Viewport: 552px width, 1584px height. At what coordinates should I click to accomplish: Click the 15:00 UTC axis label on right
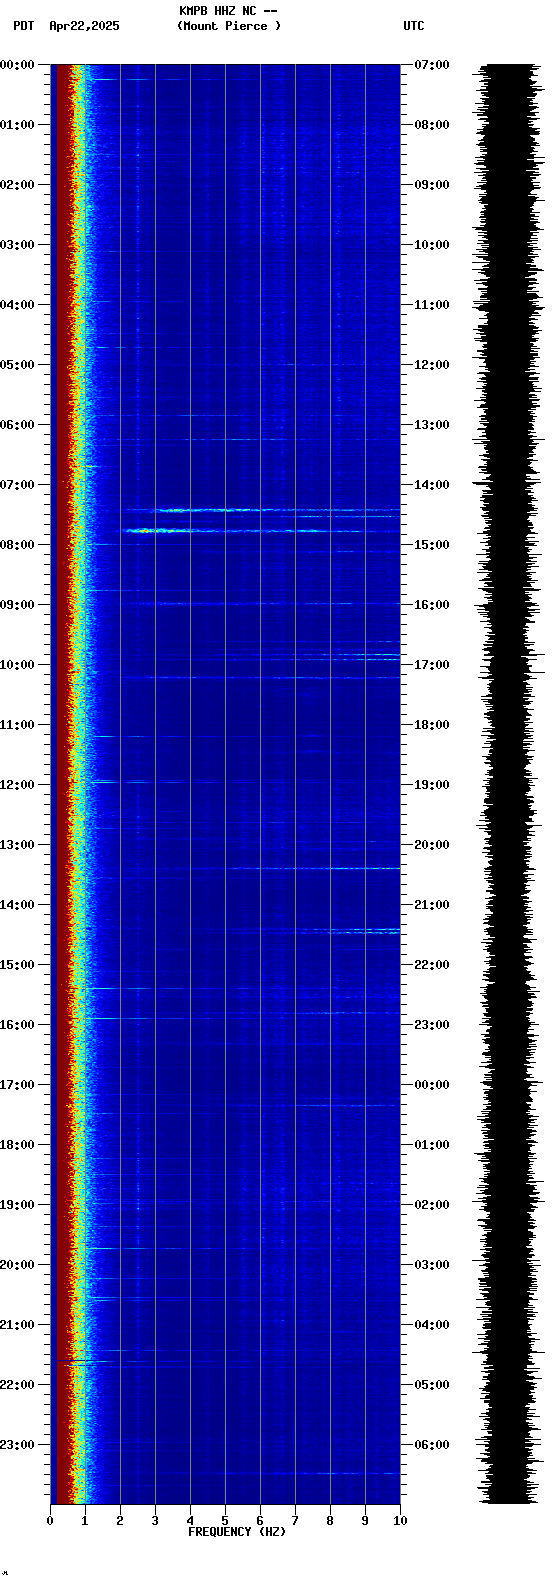[432, 545]
